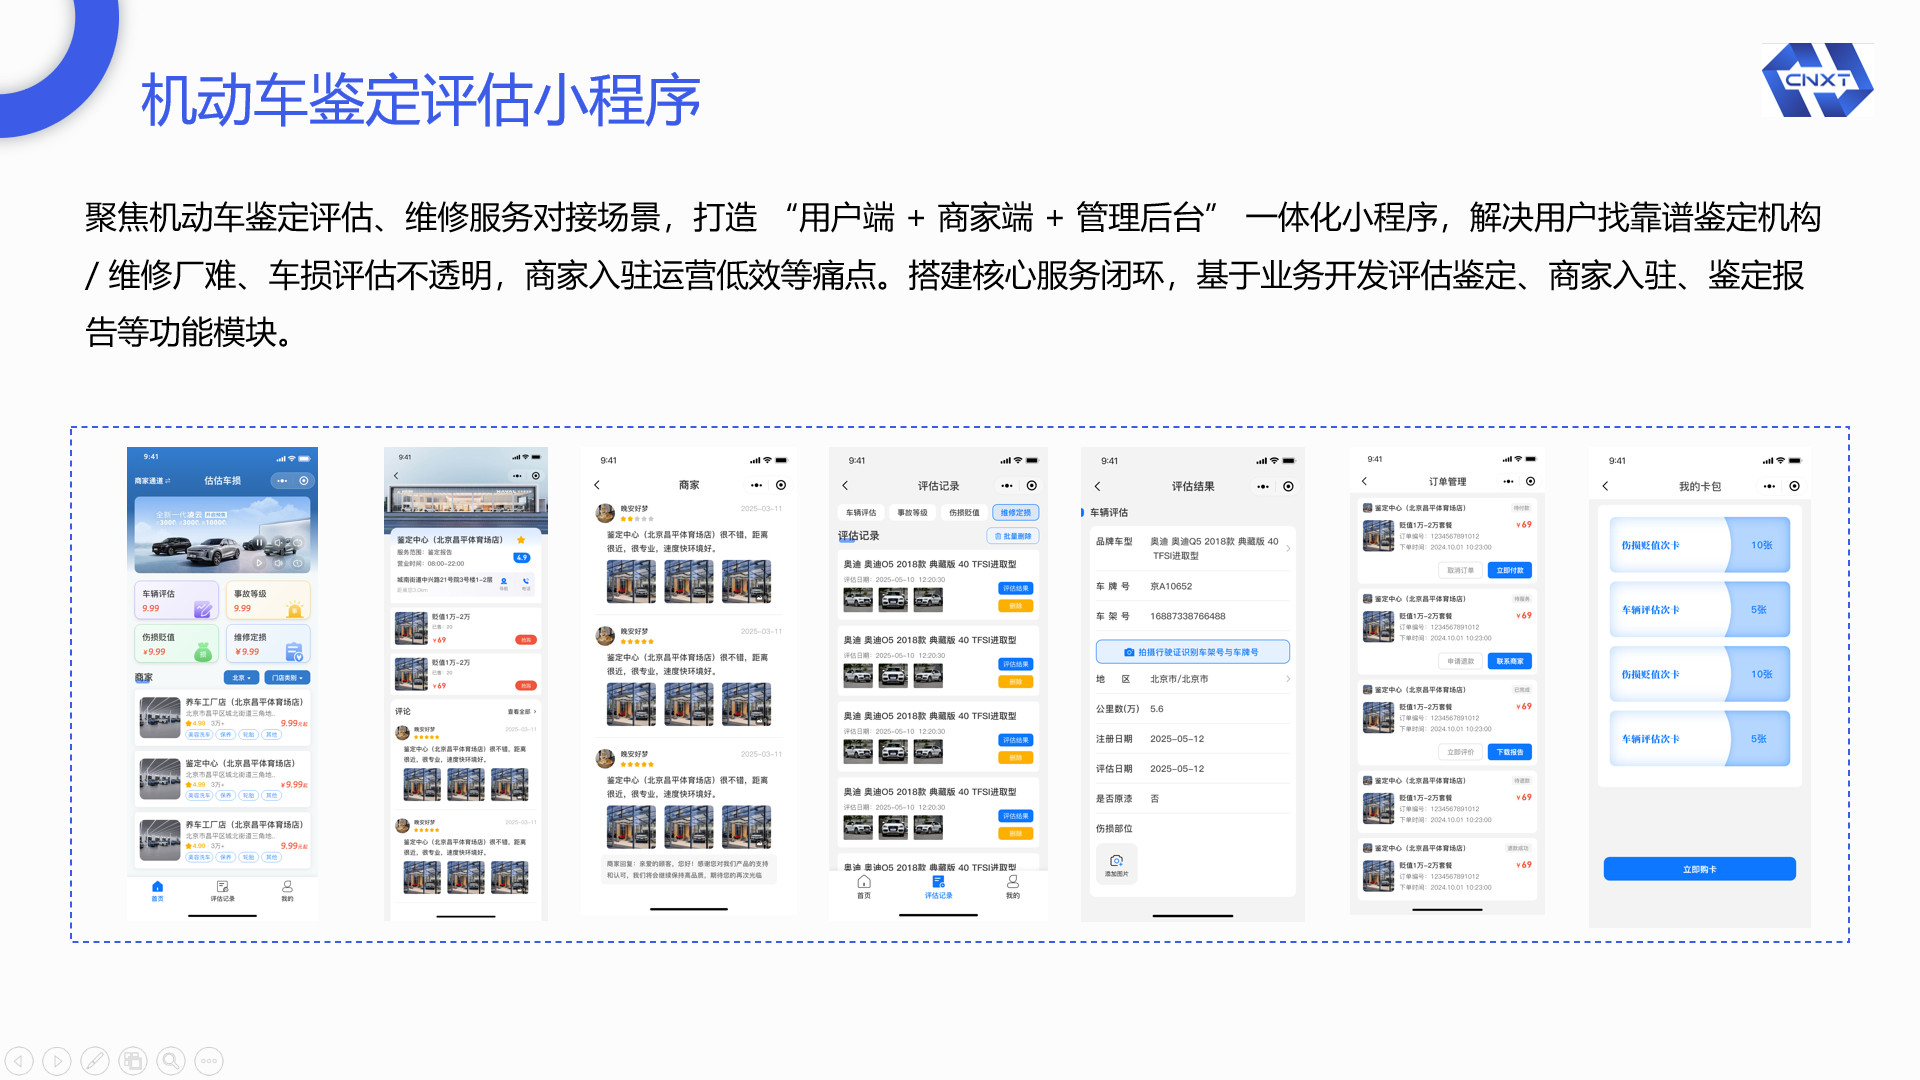Tap the back arrow on the 订单管理 screen
Image resolution: width=1920 pixels, height=1080 pixels.
pyautogui.click(x=1364, y=481)
